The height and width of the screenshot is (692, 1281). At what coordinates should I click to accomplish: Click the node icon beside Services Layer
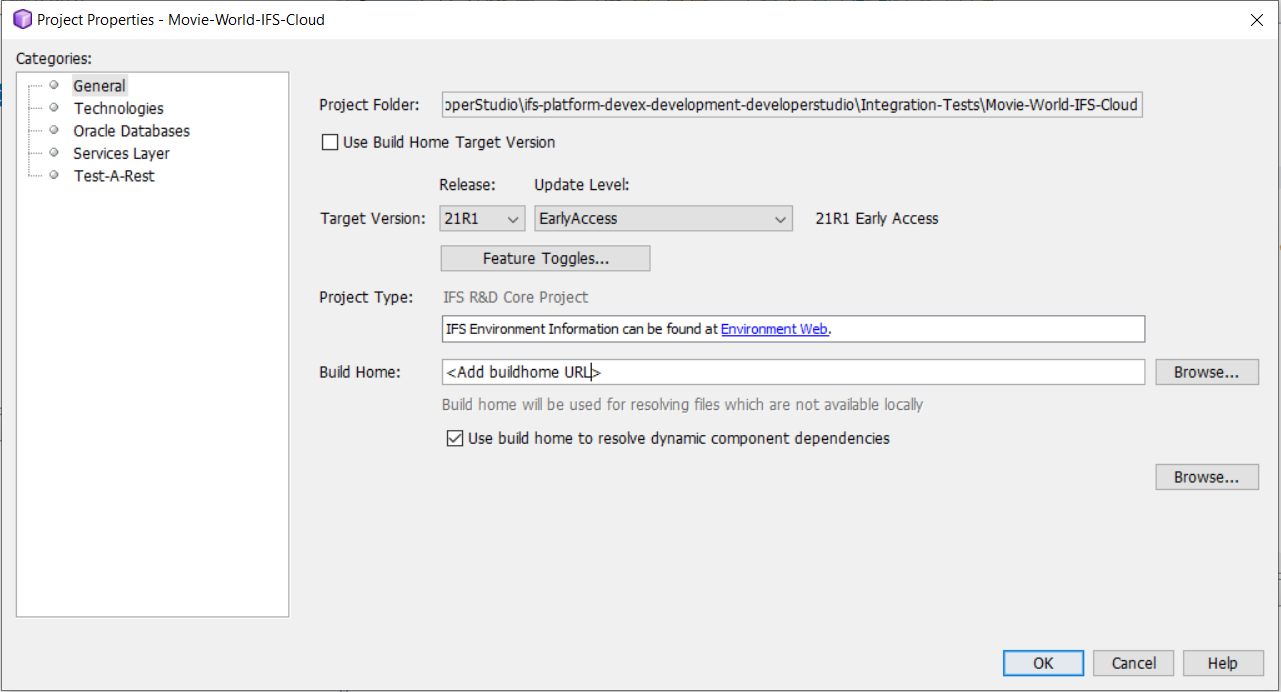pos(54,153)
